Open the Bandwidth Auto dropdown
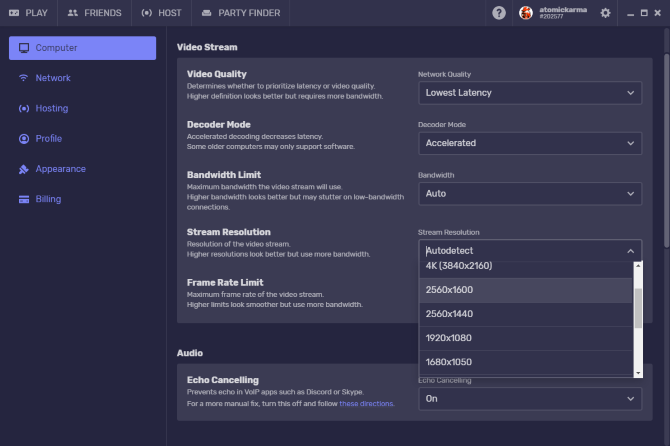 pyautogui.click(x=529, y=193)
